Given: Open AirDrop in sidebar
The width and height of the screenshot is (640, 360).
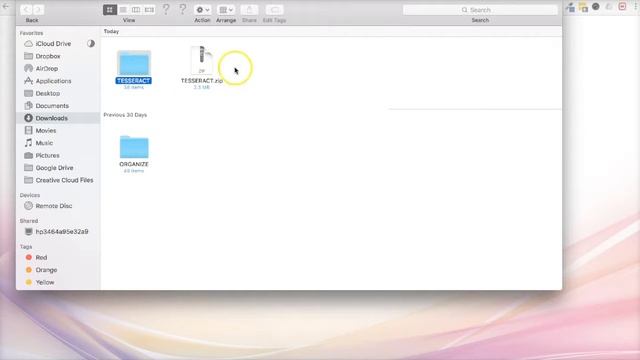Looking at the screenshot, I should pyautogui.click(x=47, y=69).
